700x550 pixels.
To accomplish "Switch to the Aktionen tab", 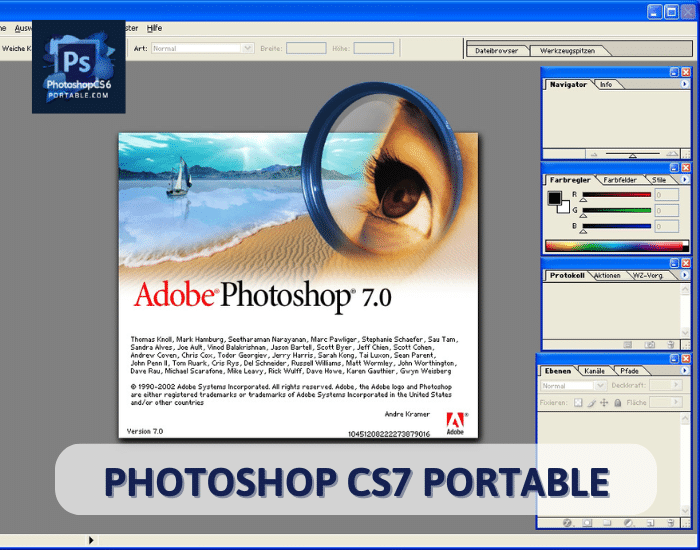I will click(607, 275).
